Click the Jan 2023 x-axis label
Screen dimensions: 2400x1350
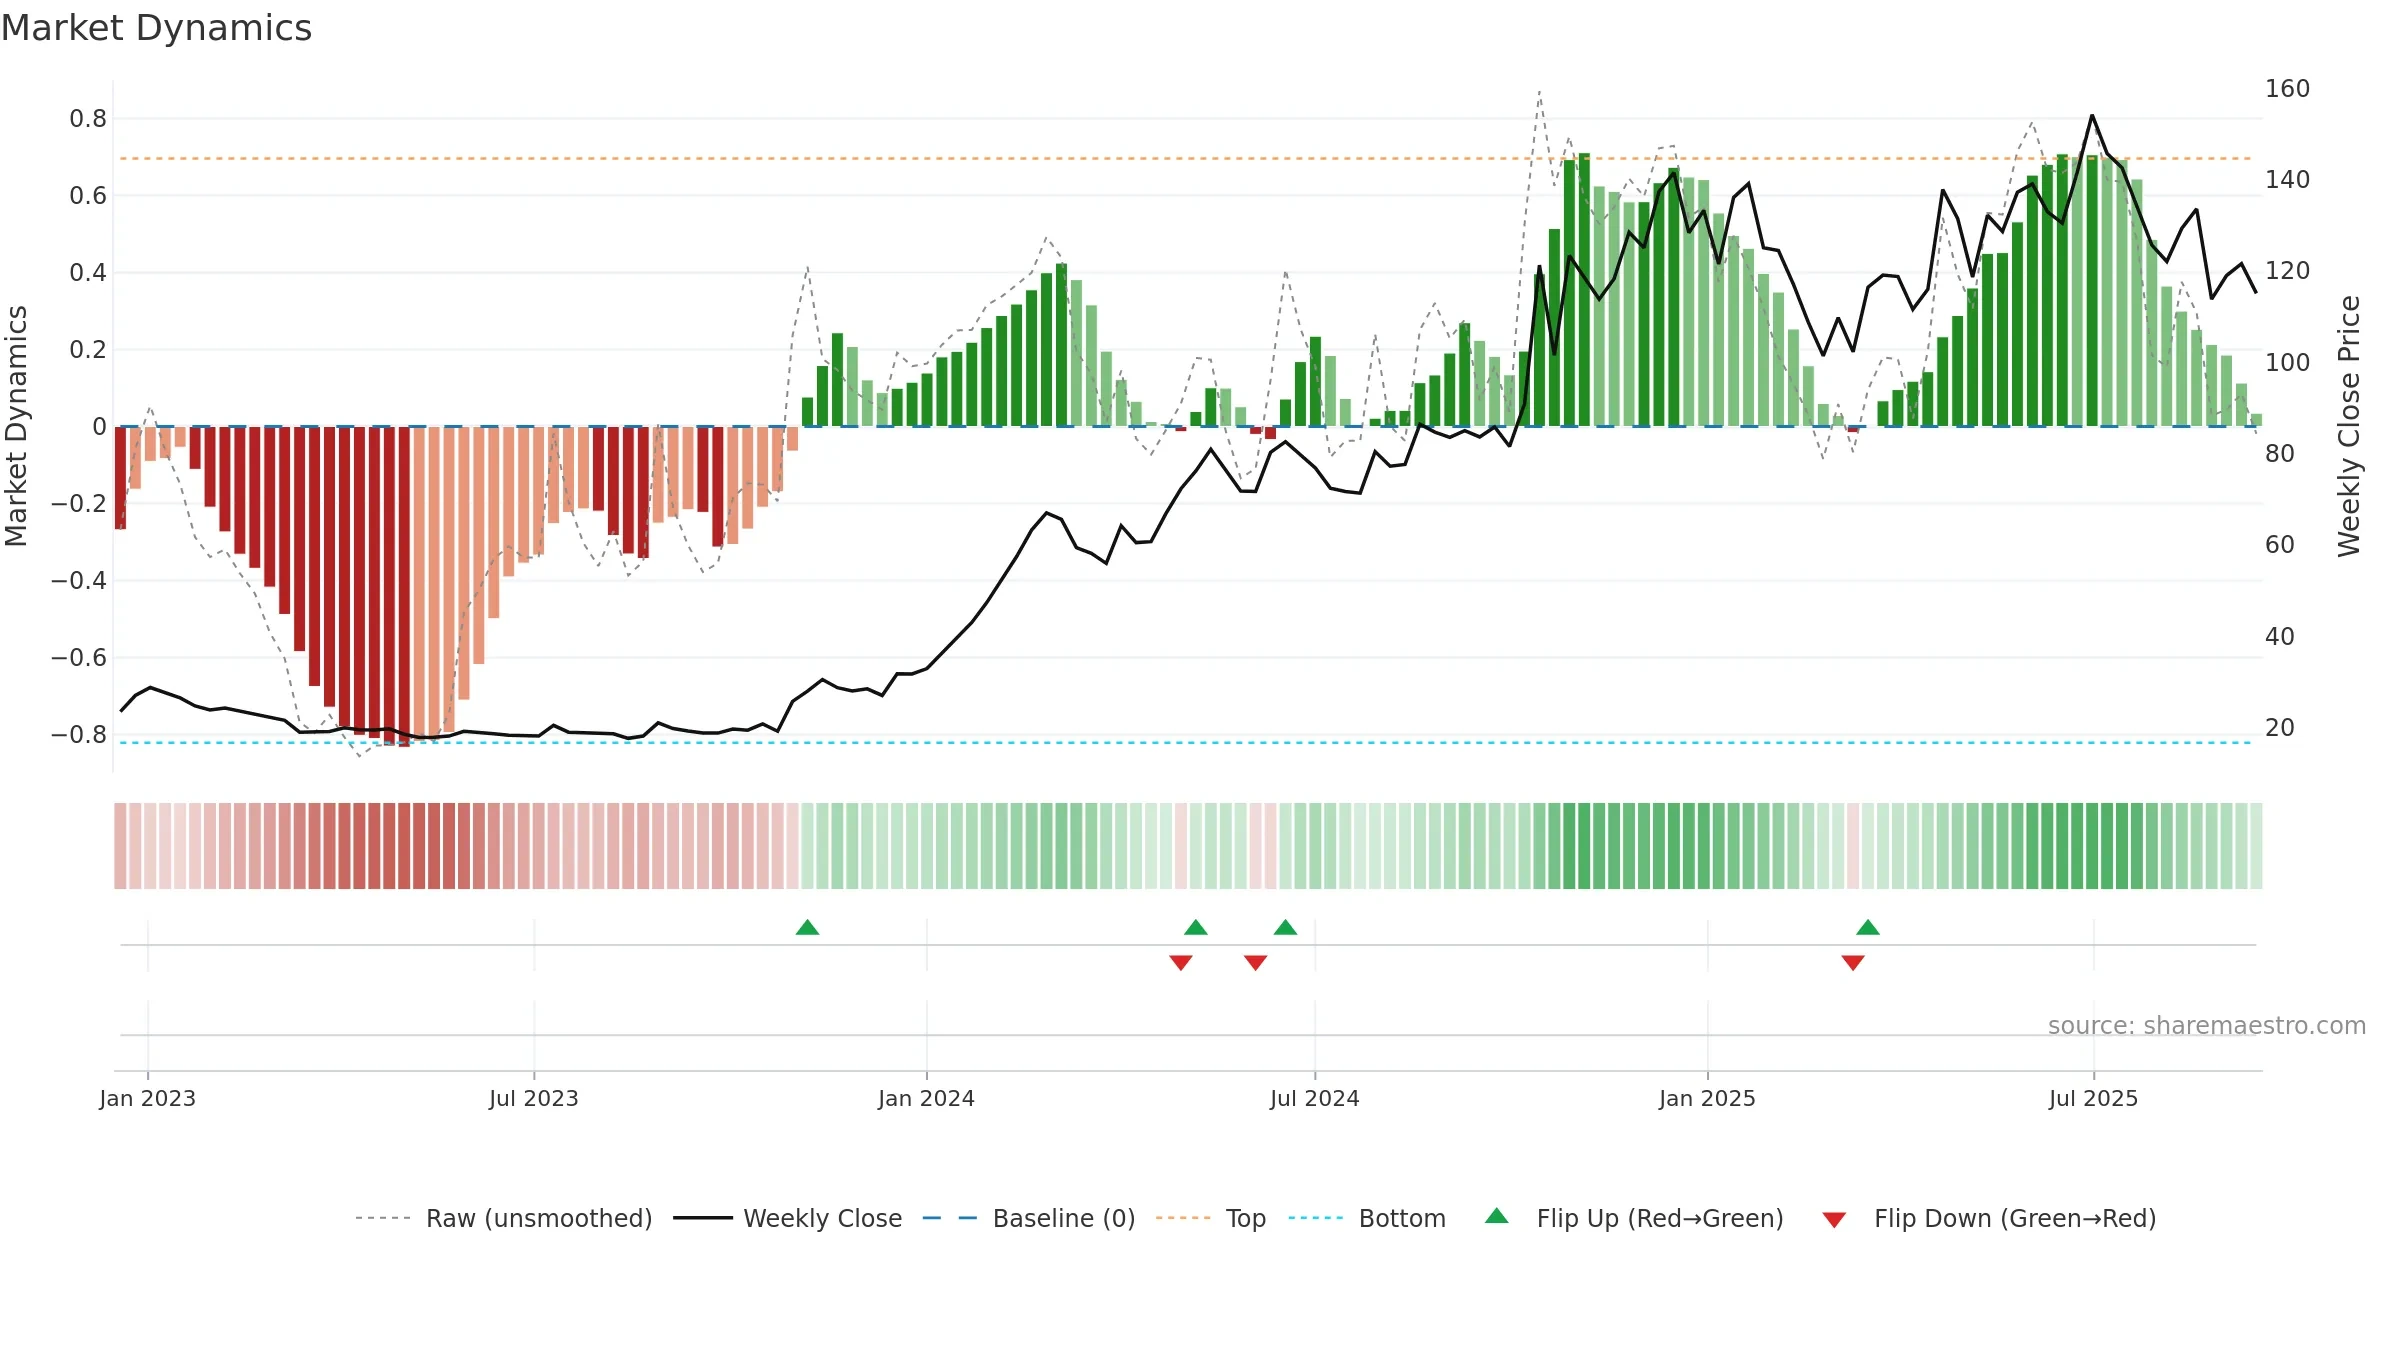148,1098
